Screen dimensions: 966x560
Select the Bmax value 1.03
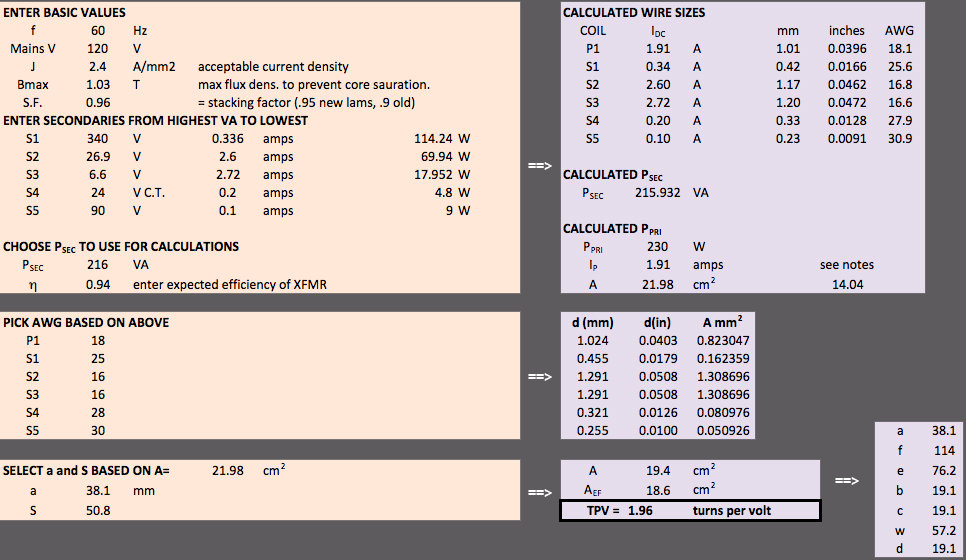[x=98, y=85]
